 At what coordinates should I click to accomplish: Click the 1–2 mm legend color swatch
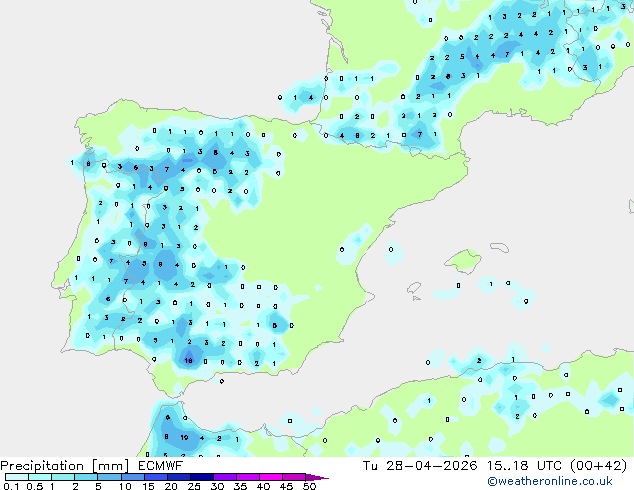pos(63,477)
